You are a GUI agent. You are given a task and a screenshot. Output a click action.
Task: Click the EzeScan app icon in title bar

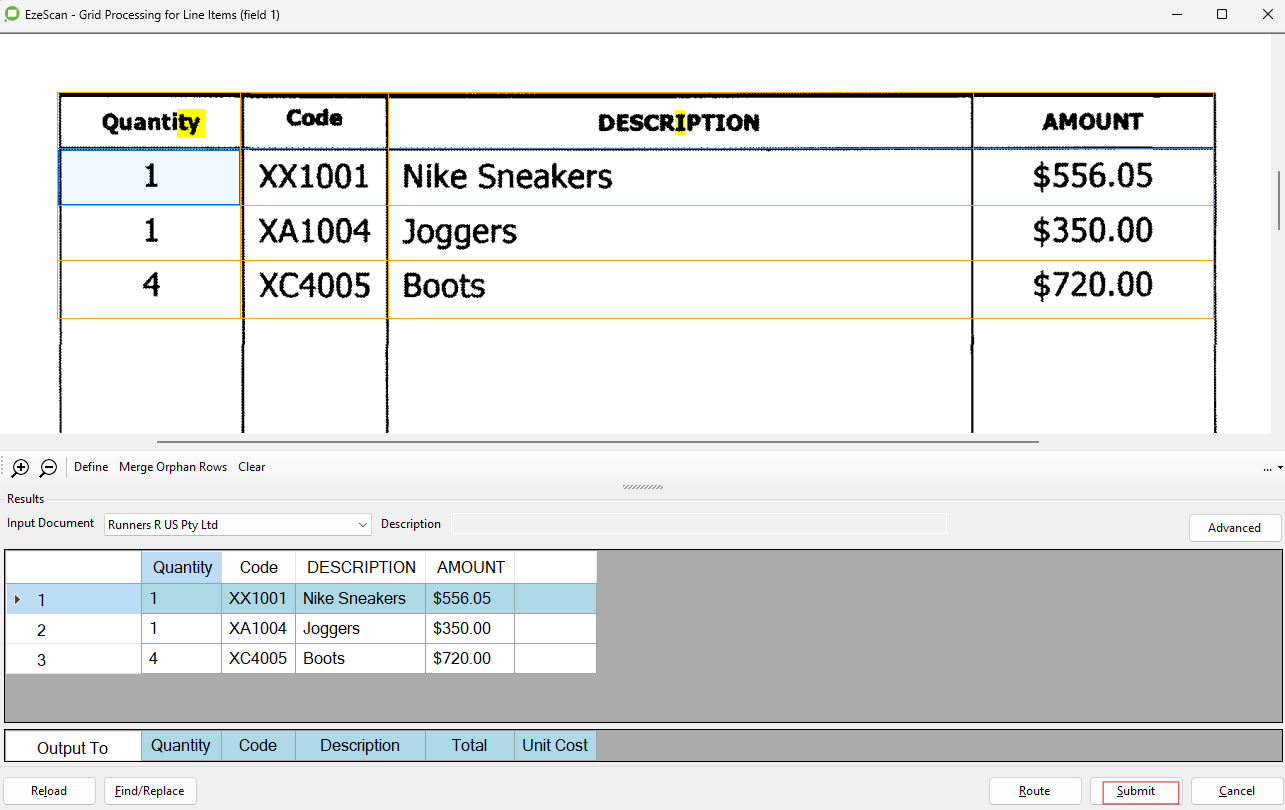point(12,15)
